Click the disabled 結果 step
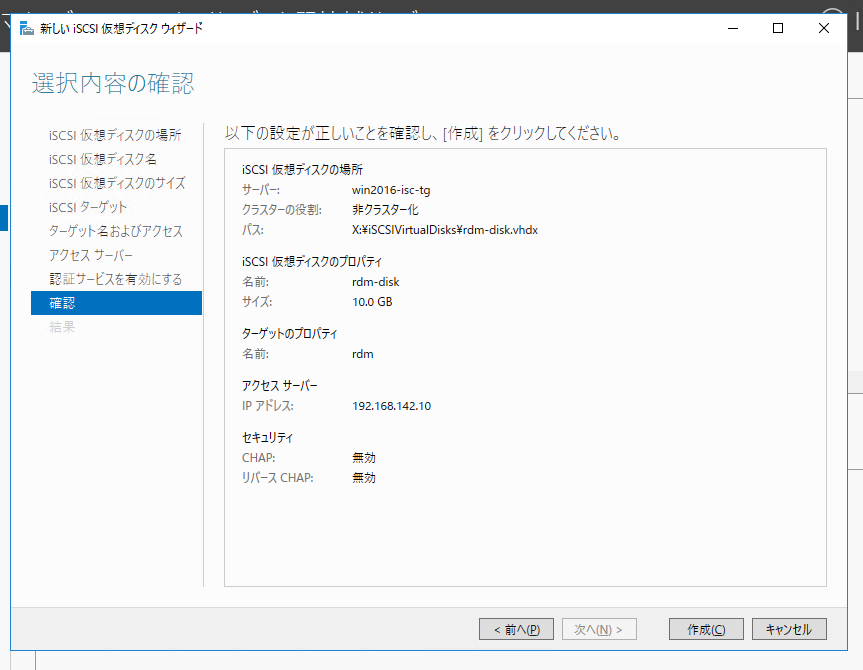 [x=62, y=327]
